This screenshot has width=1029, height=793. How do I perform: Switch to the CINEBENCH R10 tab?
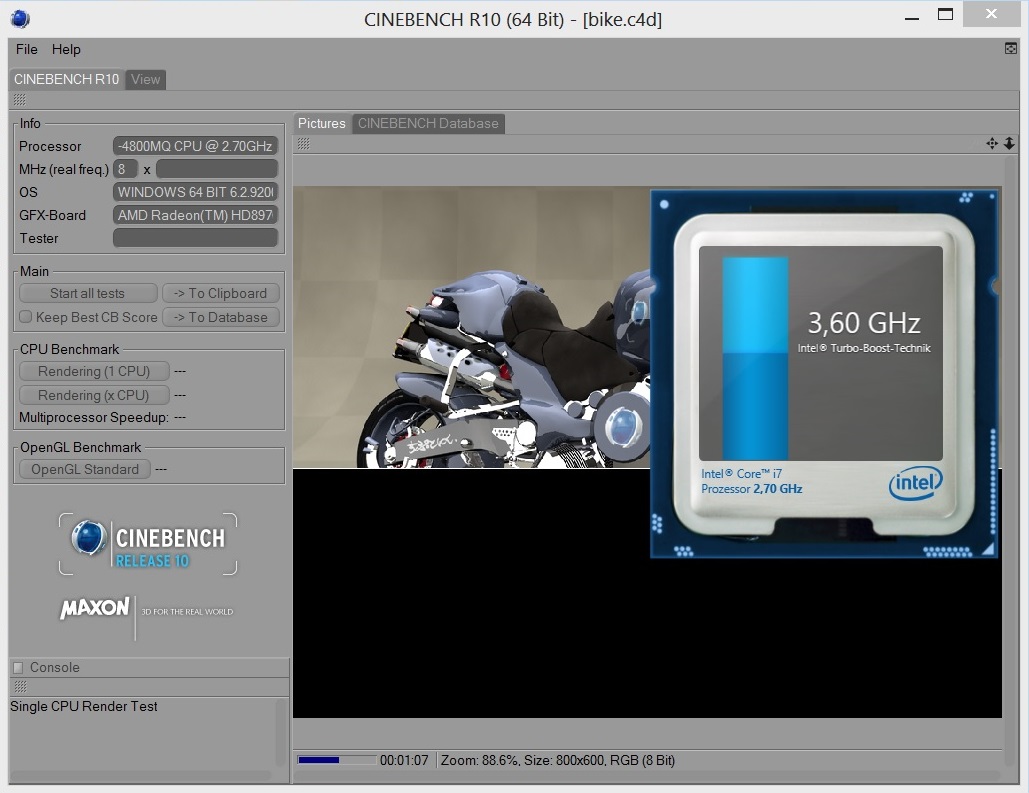pyautogui.click(x=66, y=79)
